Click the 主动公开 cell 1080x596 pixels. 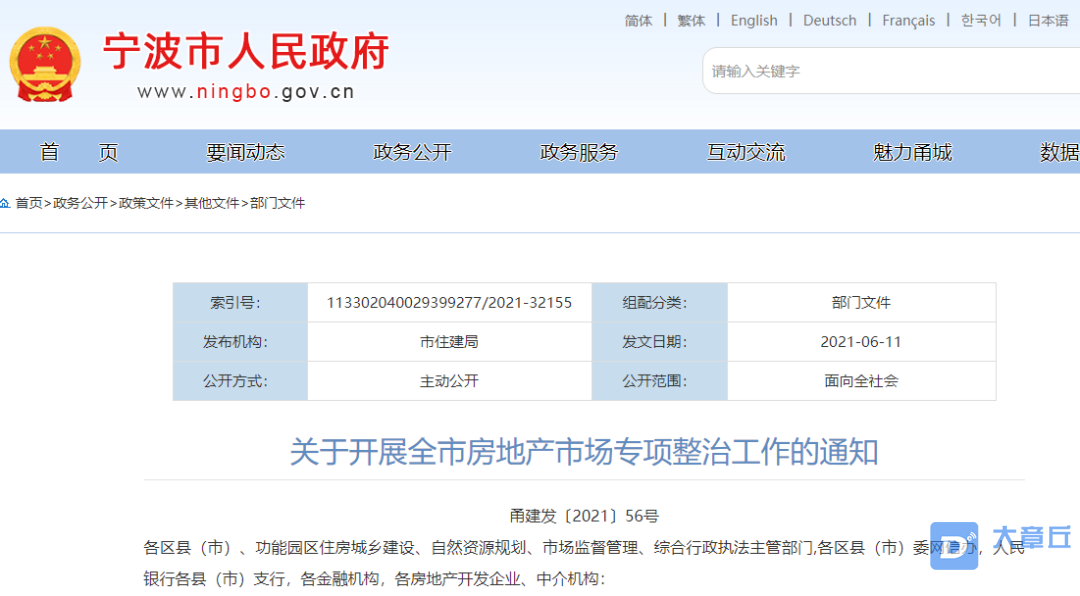[x=449, y=381]
